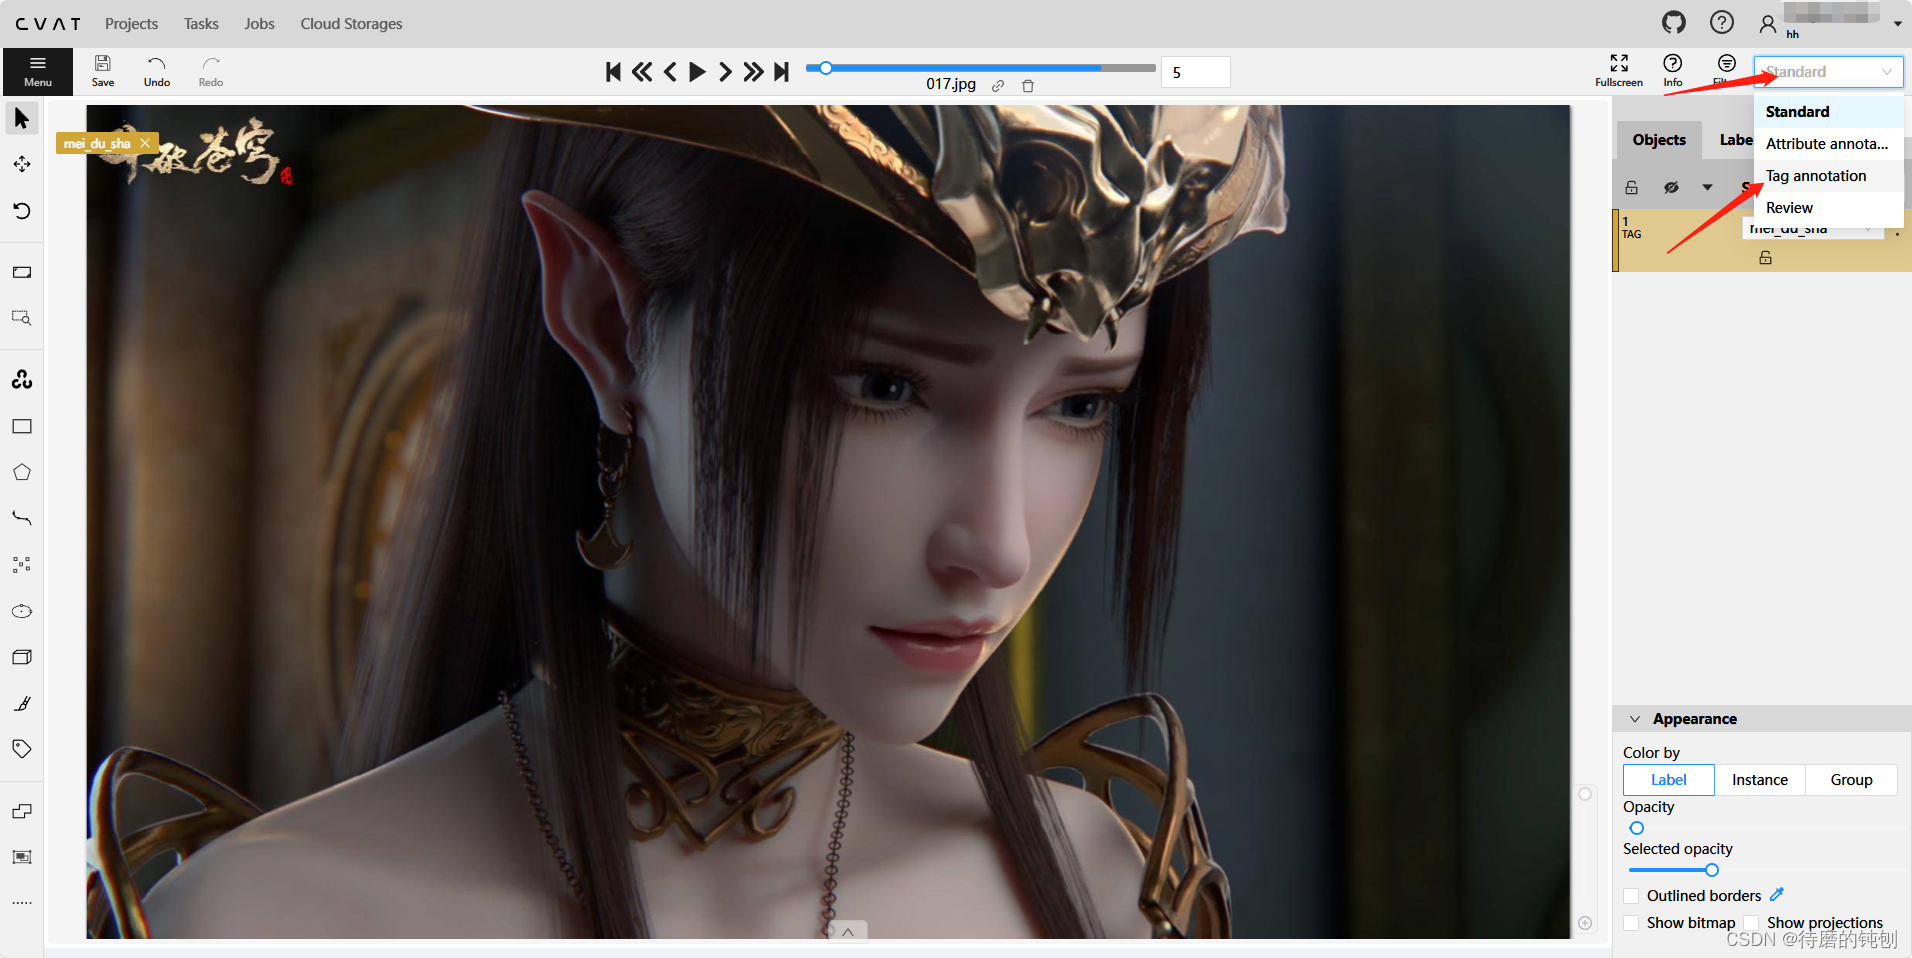Lock all objects in sidebar header

click(x=1632, y=187)
